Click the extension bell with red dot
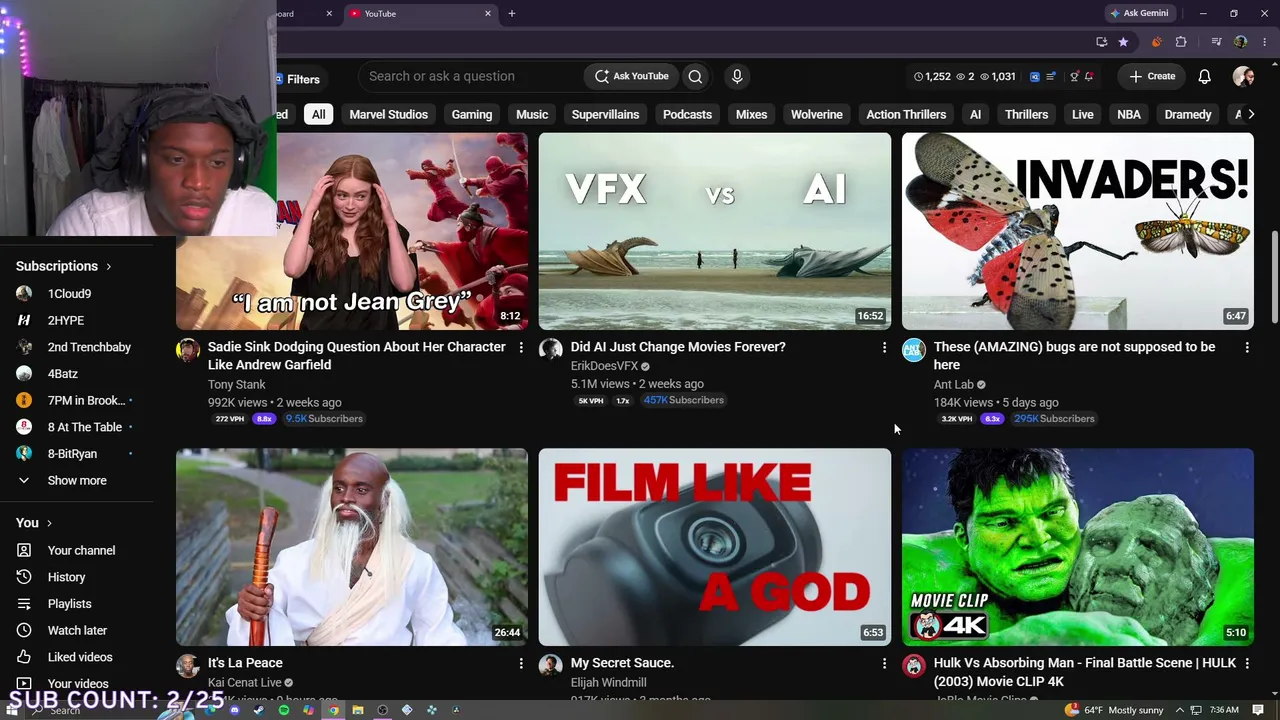Viewport: 1280px width, 720px height. (1089, 76)
